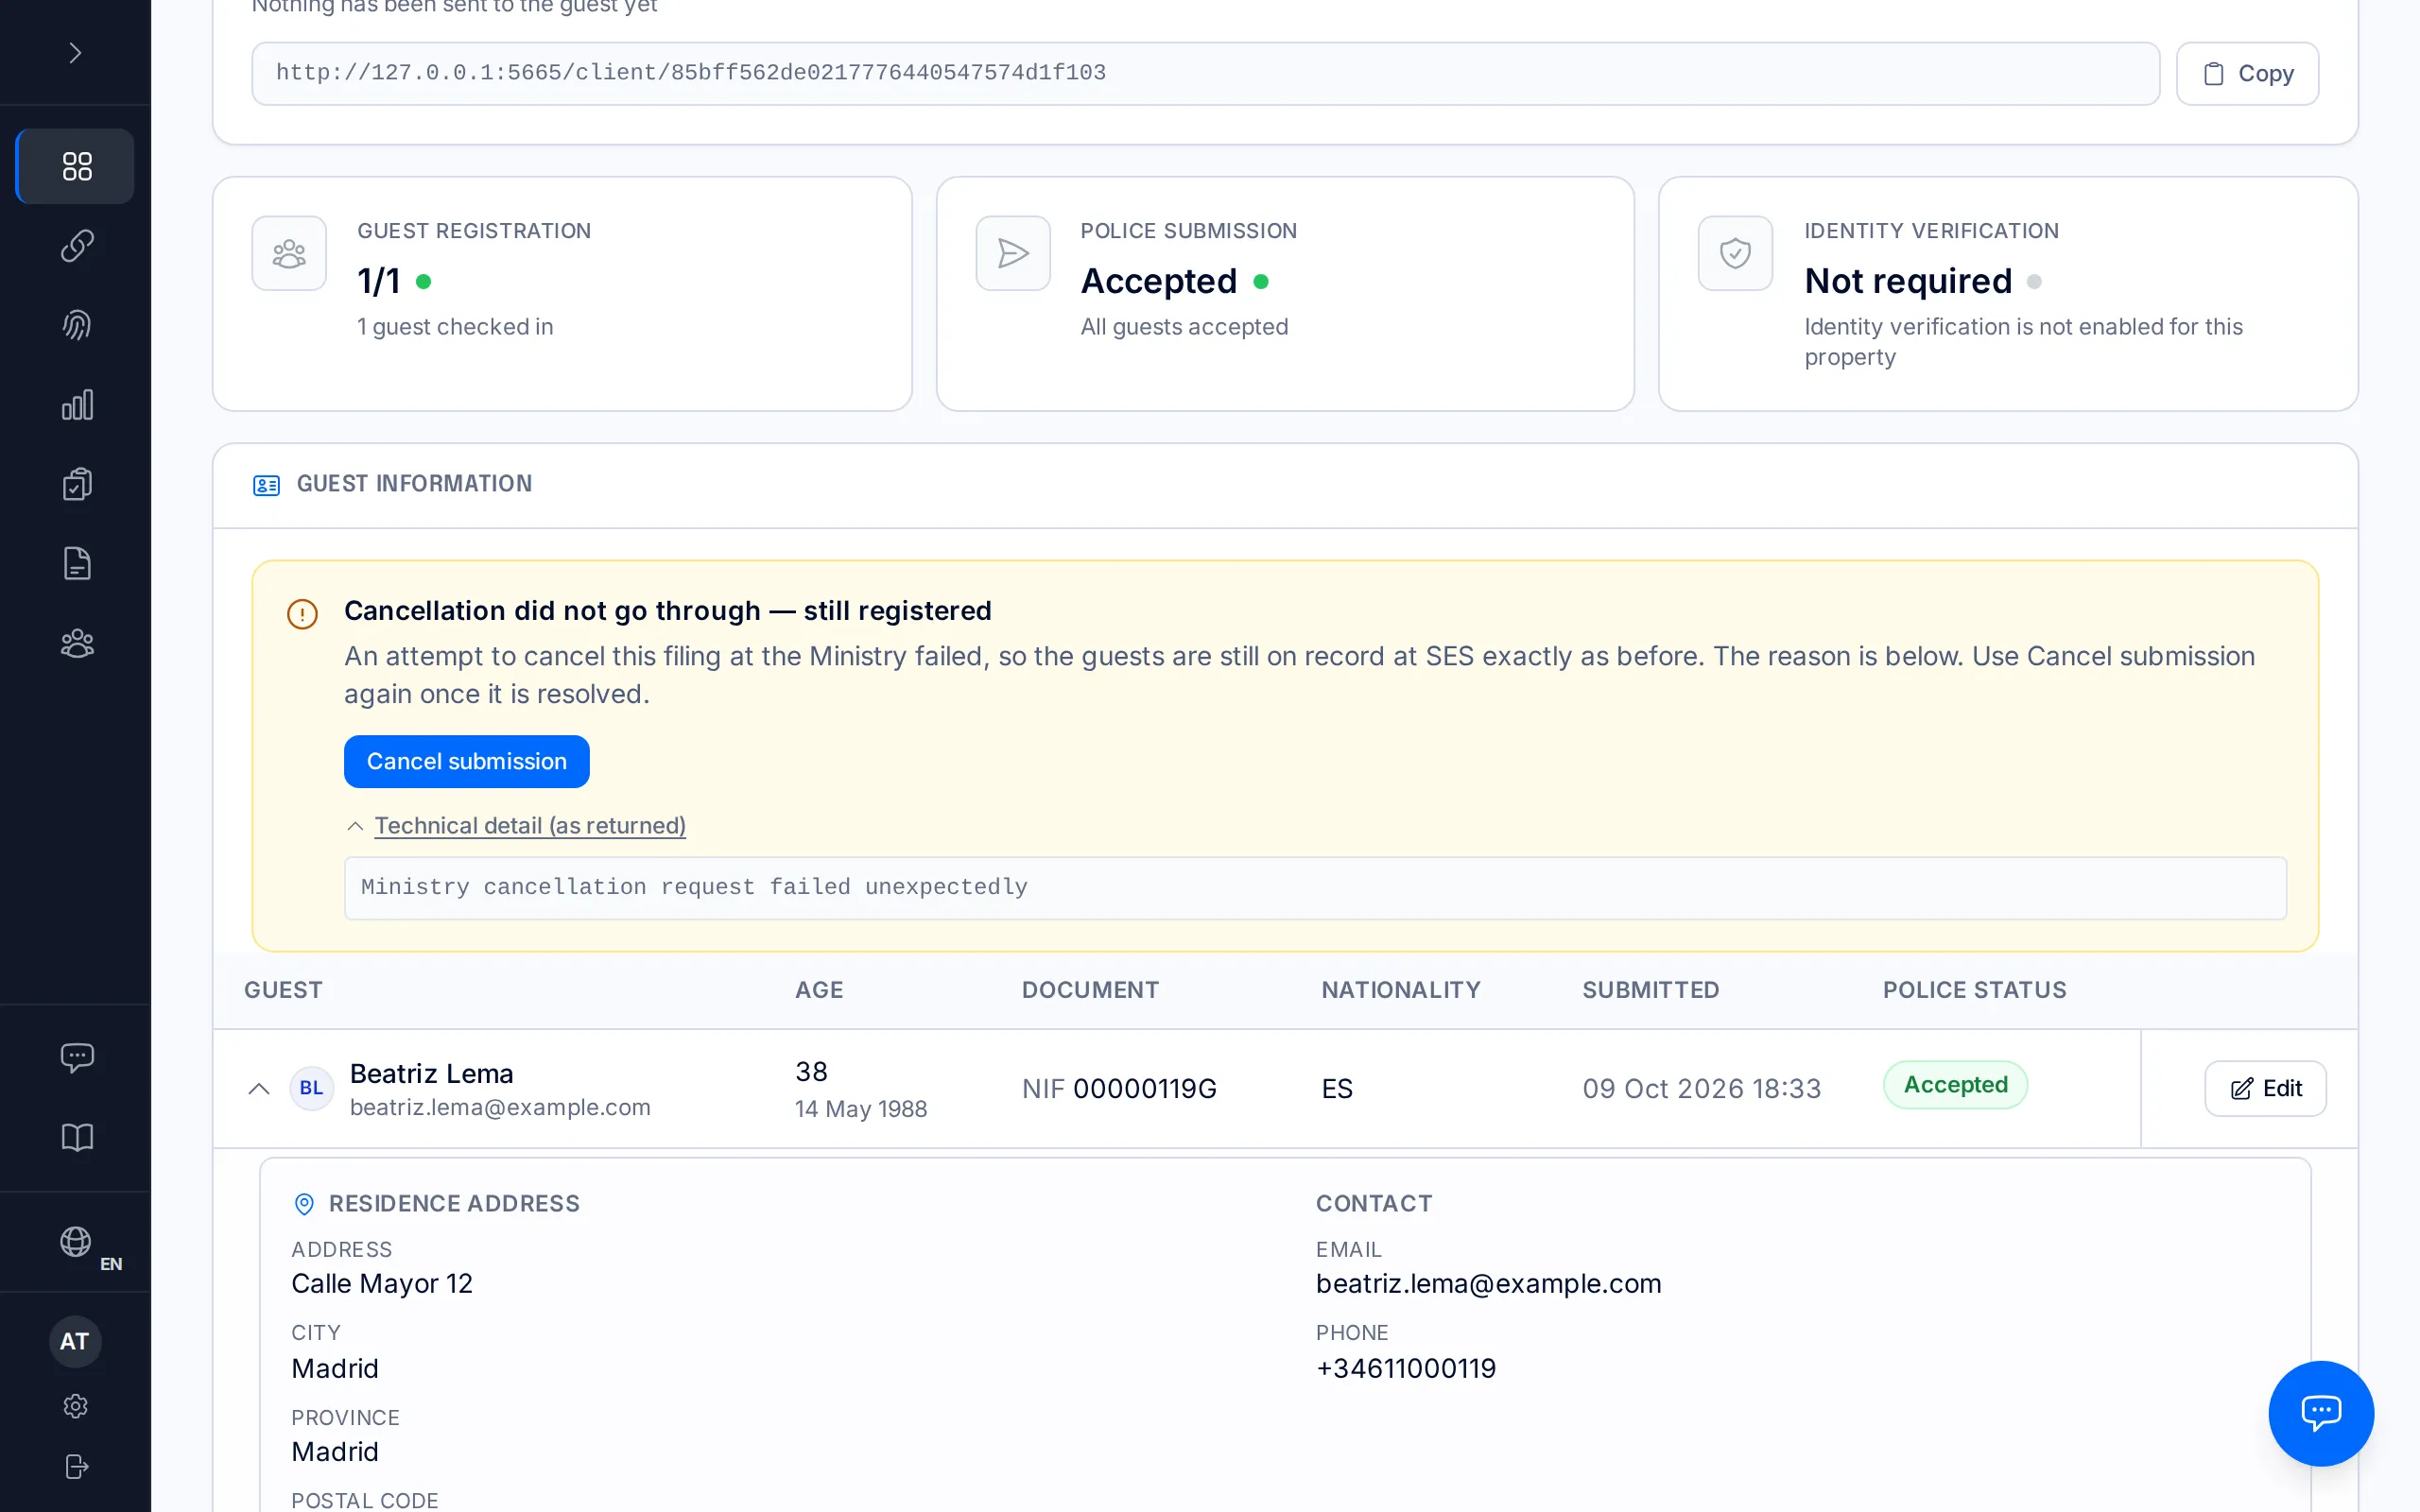Open settings gear icon in sidebar
The width and height of the screenshot is (2420, 1512).
click(x=76, y=1406)
